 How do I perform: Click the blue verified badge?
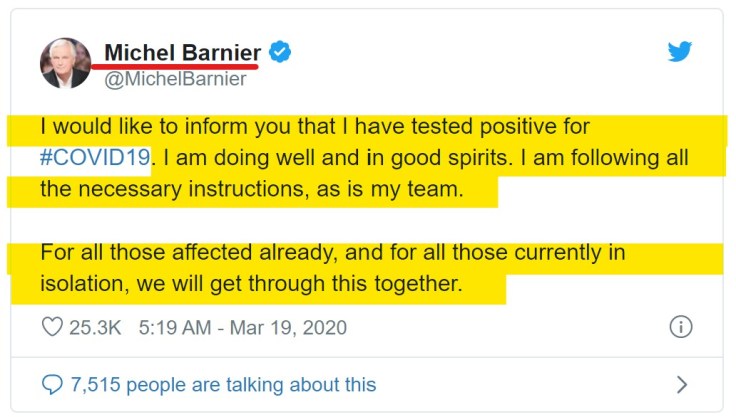point(281,53)
